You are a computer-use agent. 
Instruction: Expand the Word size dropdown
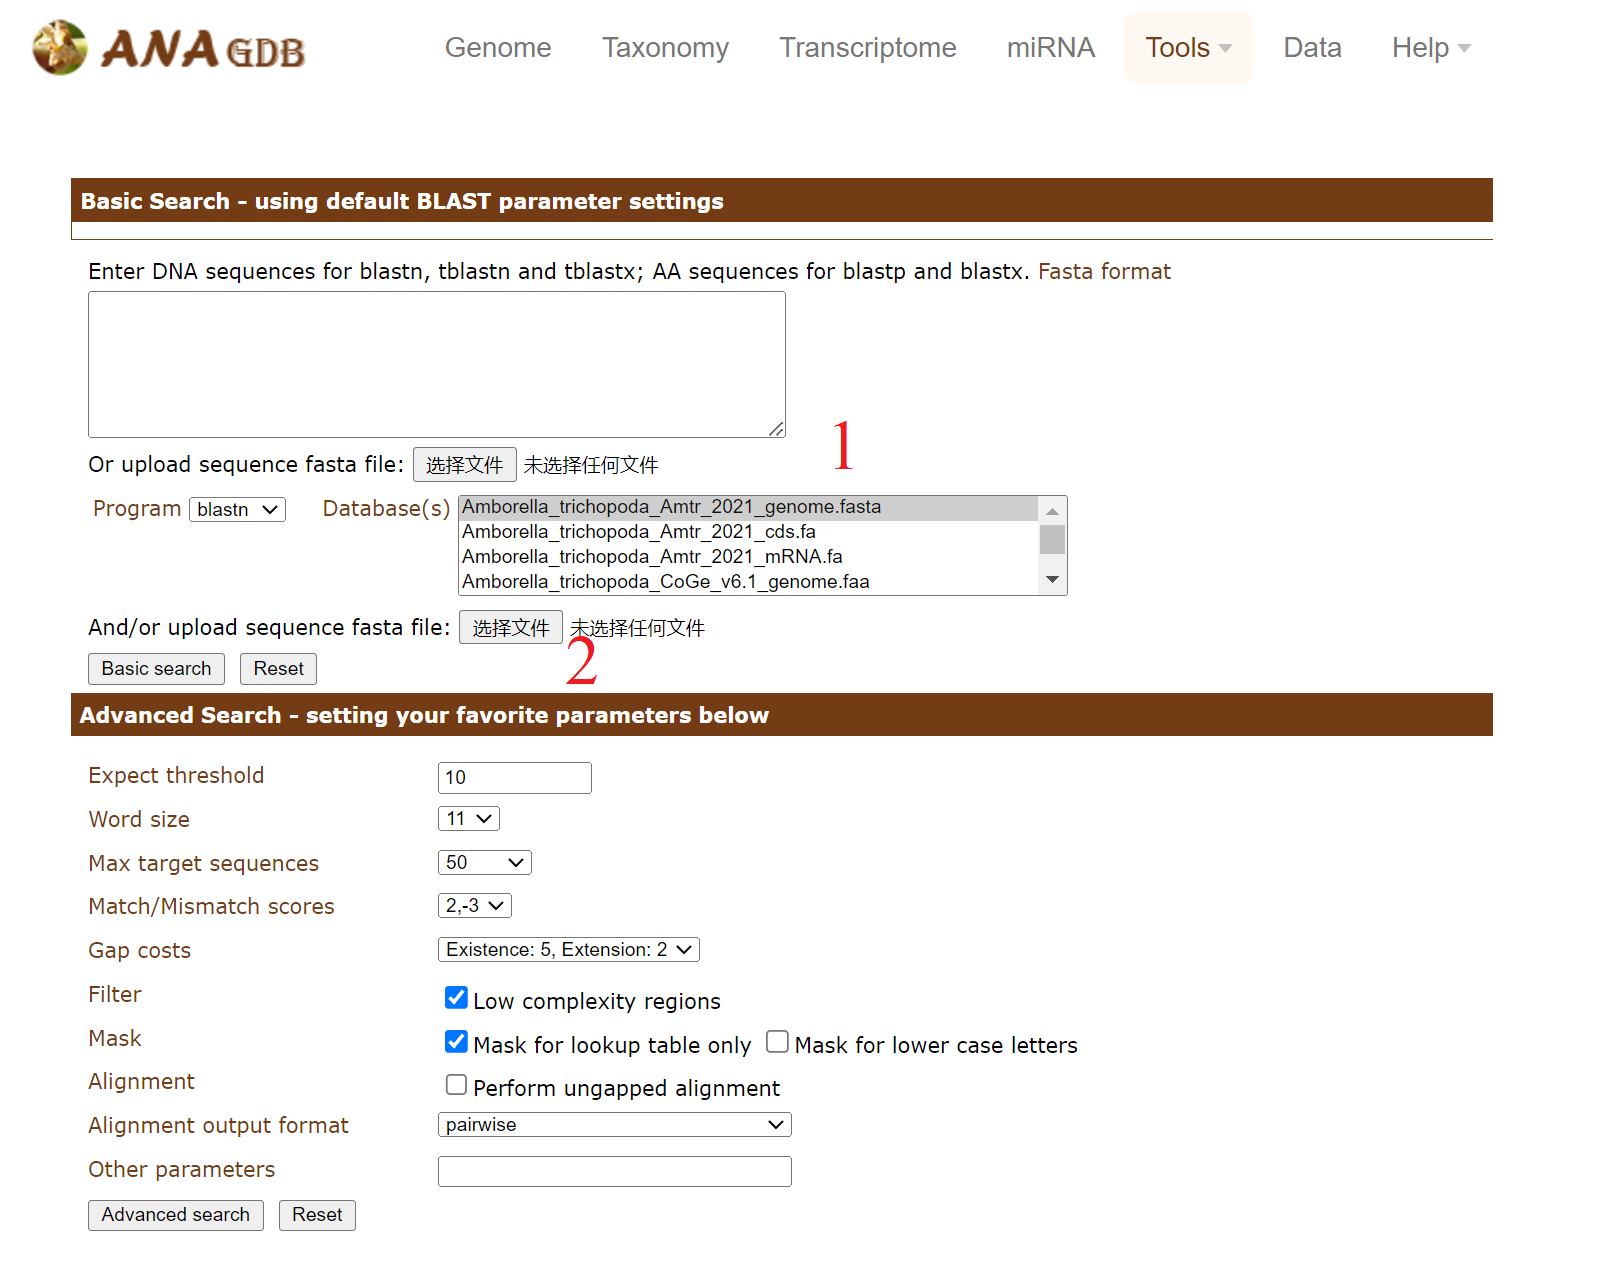pos(468,819)
